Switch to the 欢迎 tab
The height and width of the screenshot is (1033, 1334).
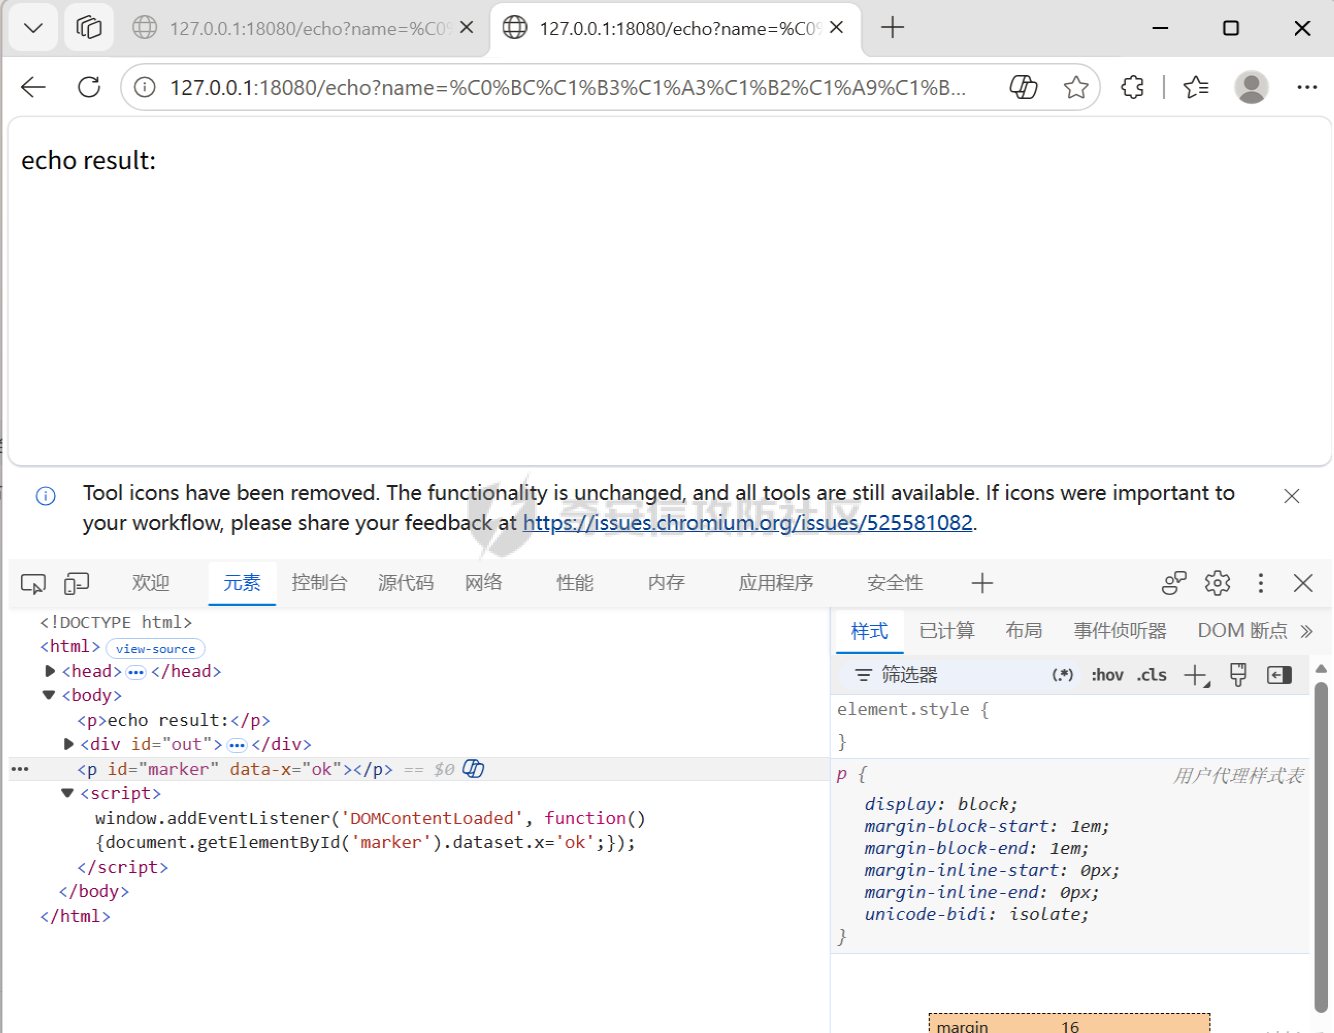tap(151, 583)
